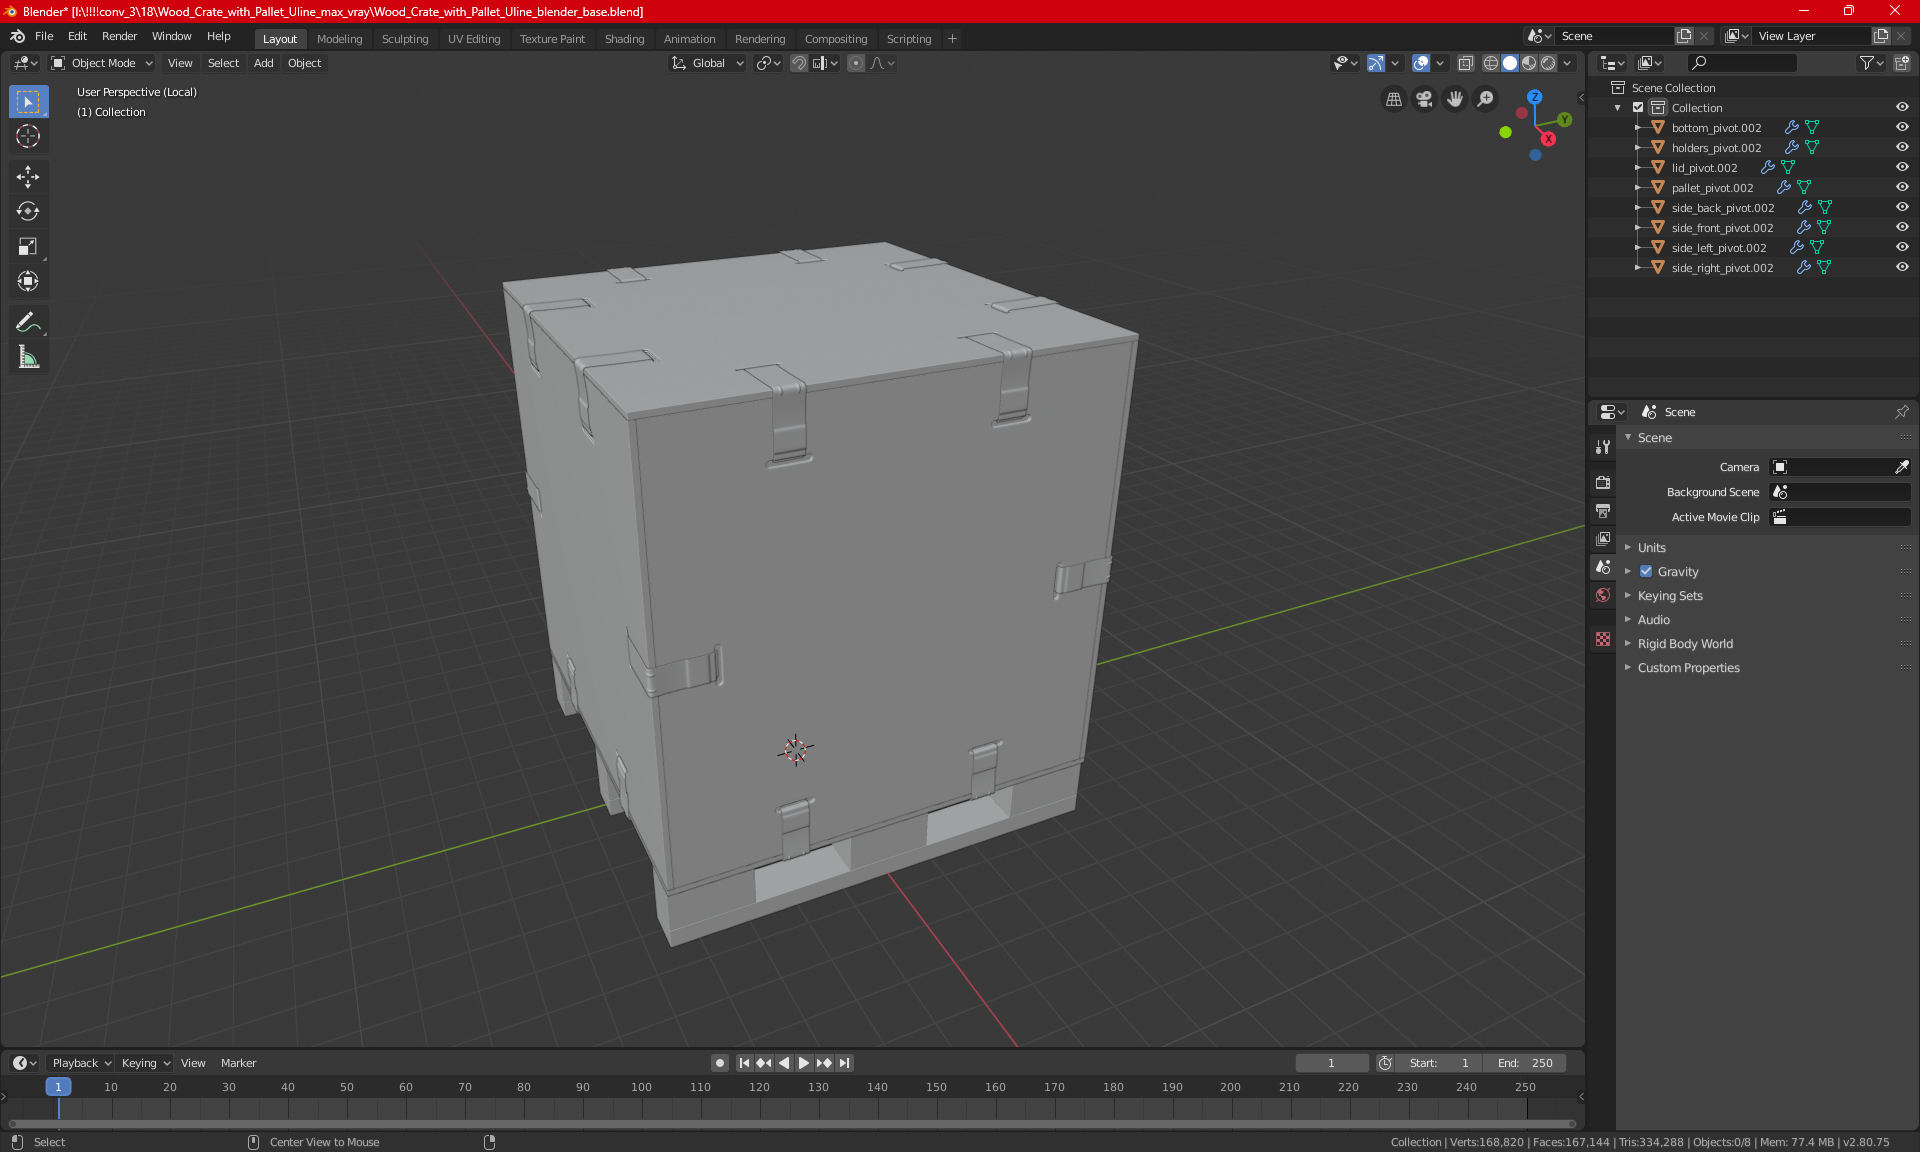
Task: Click the Cursor tool icon
Action: coord(28,137)
